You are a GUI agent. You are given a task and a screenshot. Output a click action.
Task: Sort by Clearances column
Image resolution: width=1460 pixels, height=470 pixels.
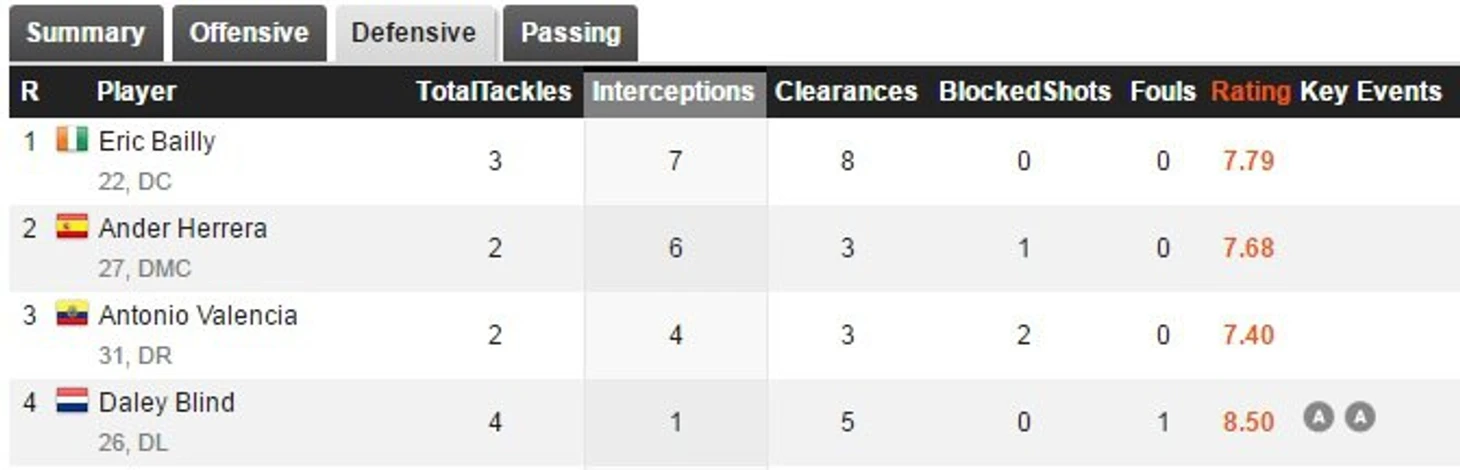[x=846, y=92]
